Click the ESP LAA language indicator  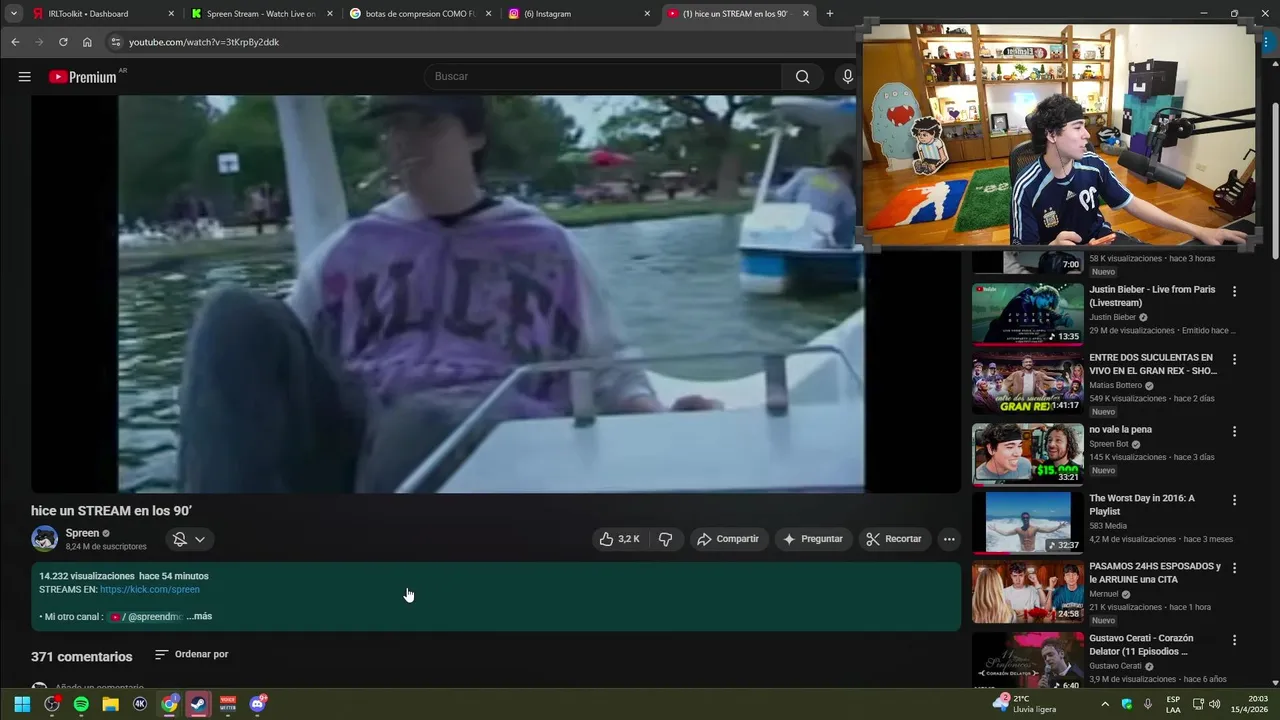[1173, 704]
